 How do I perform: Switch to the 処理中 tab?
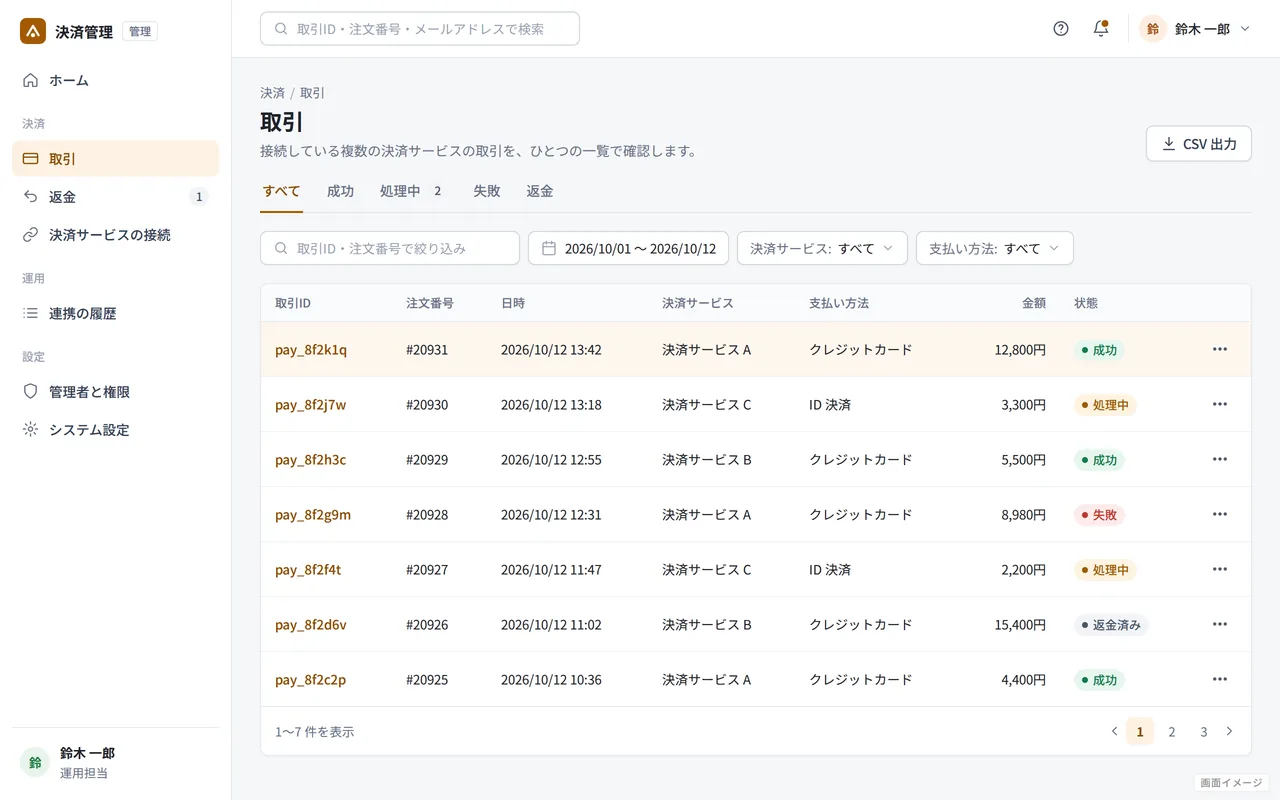point(412,192)
